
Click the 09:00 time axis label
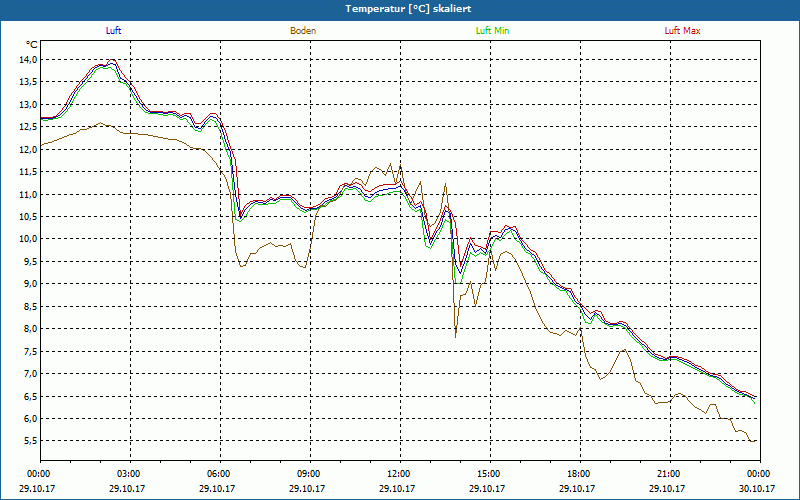click(310, 474)
